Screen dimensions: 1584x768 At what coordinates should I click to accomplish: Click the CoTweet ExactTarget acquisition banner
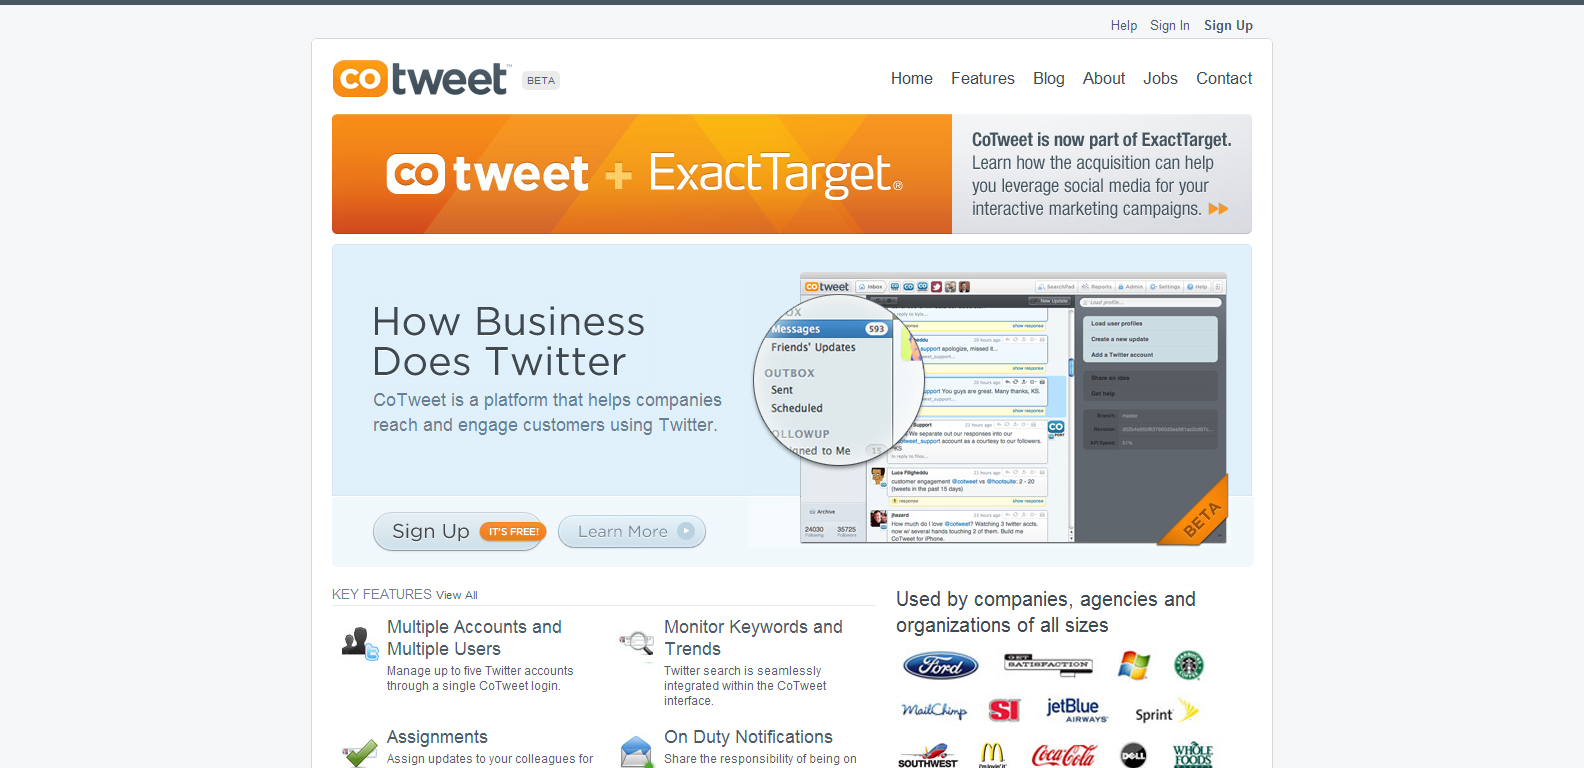tap(792, 174)
